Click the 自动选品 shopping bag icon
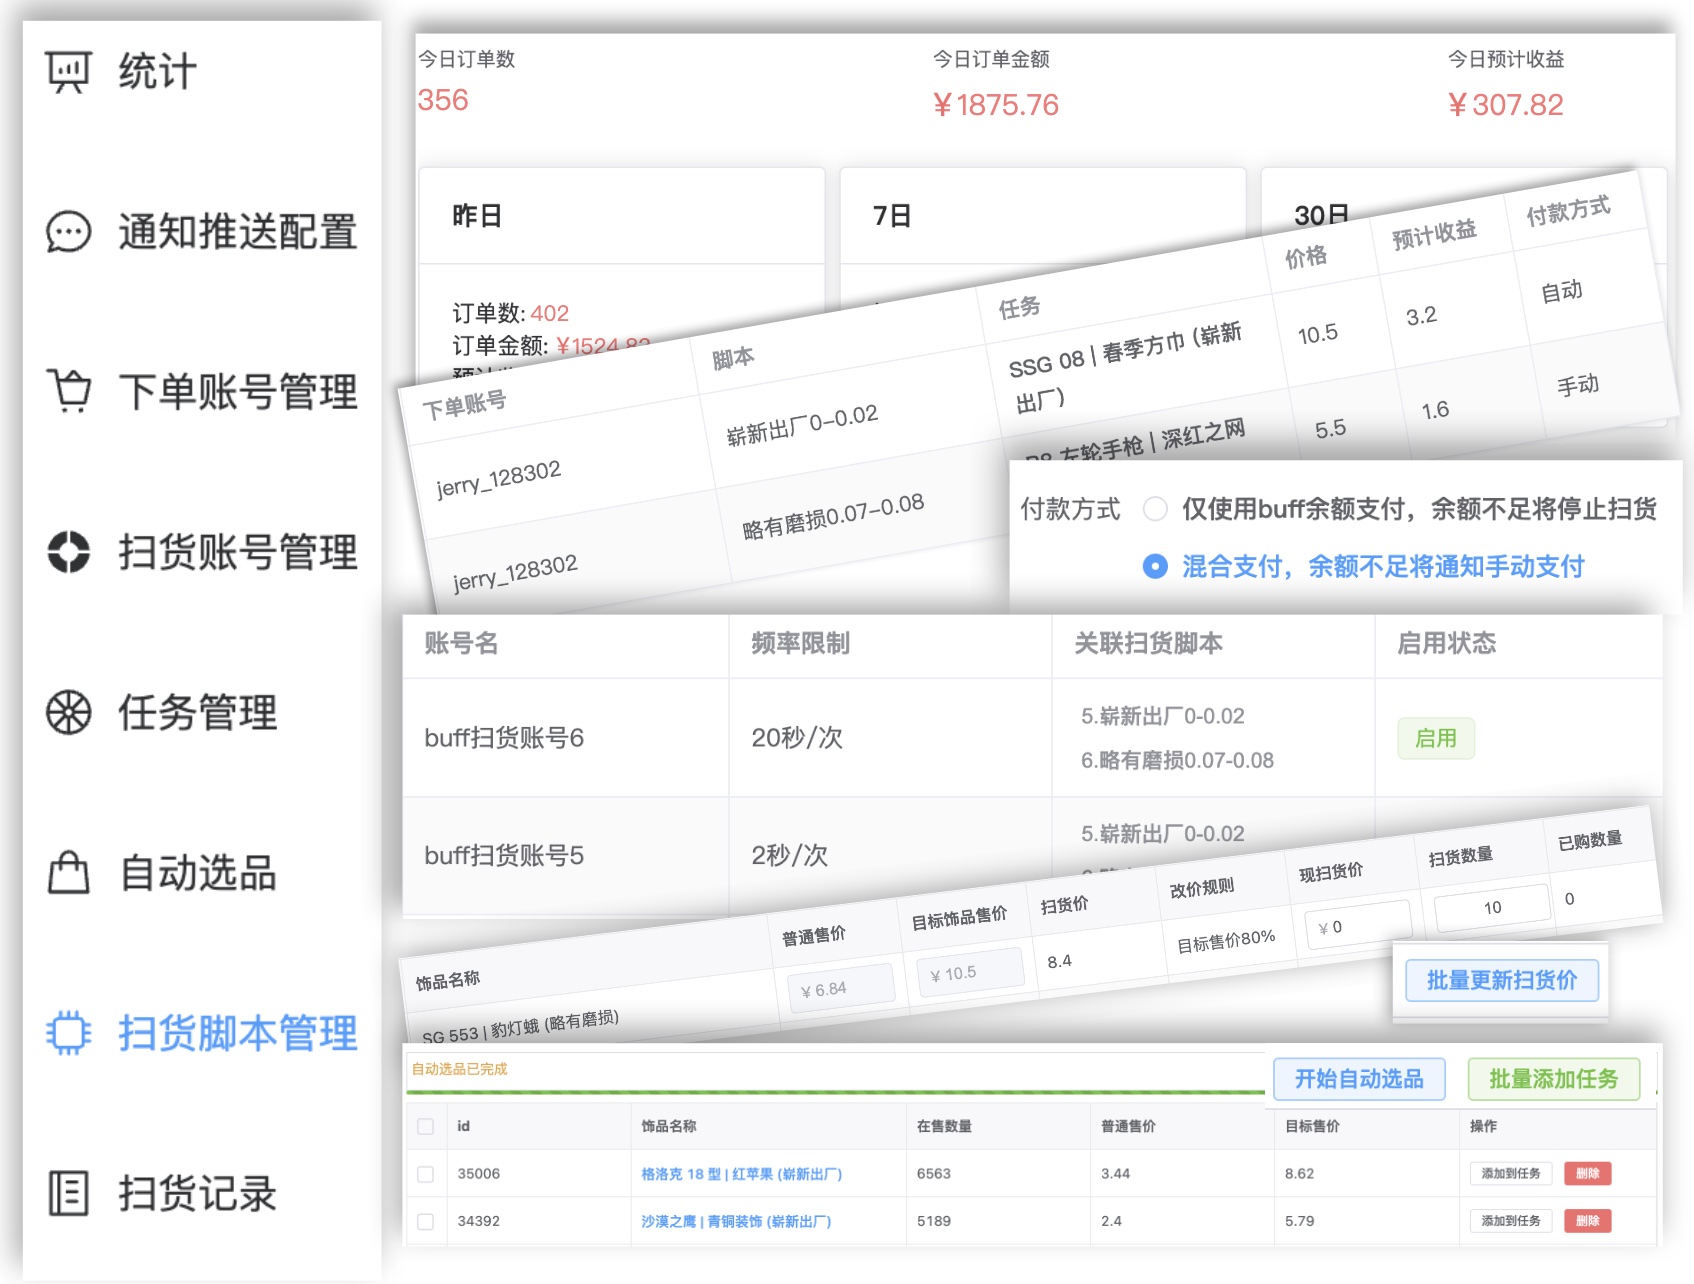Viewport: 1694px width, 1284px height. tap(68, 872)
